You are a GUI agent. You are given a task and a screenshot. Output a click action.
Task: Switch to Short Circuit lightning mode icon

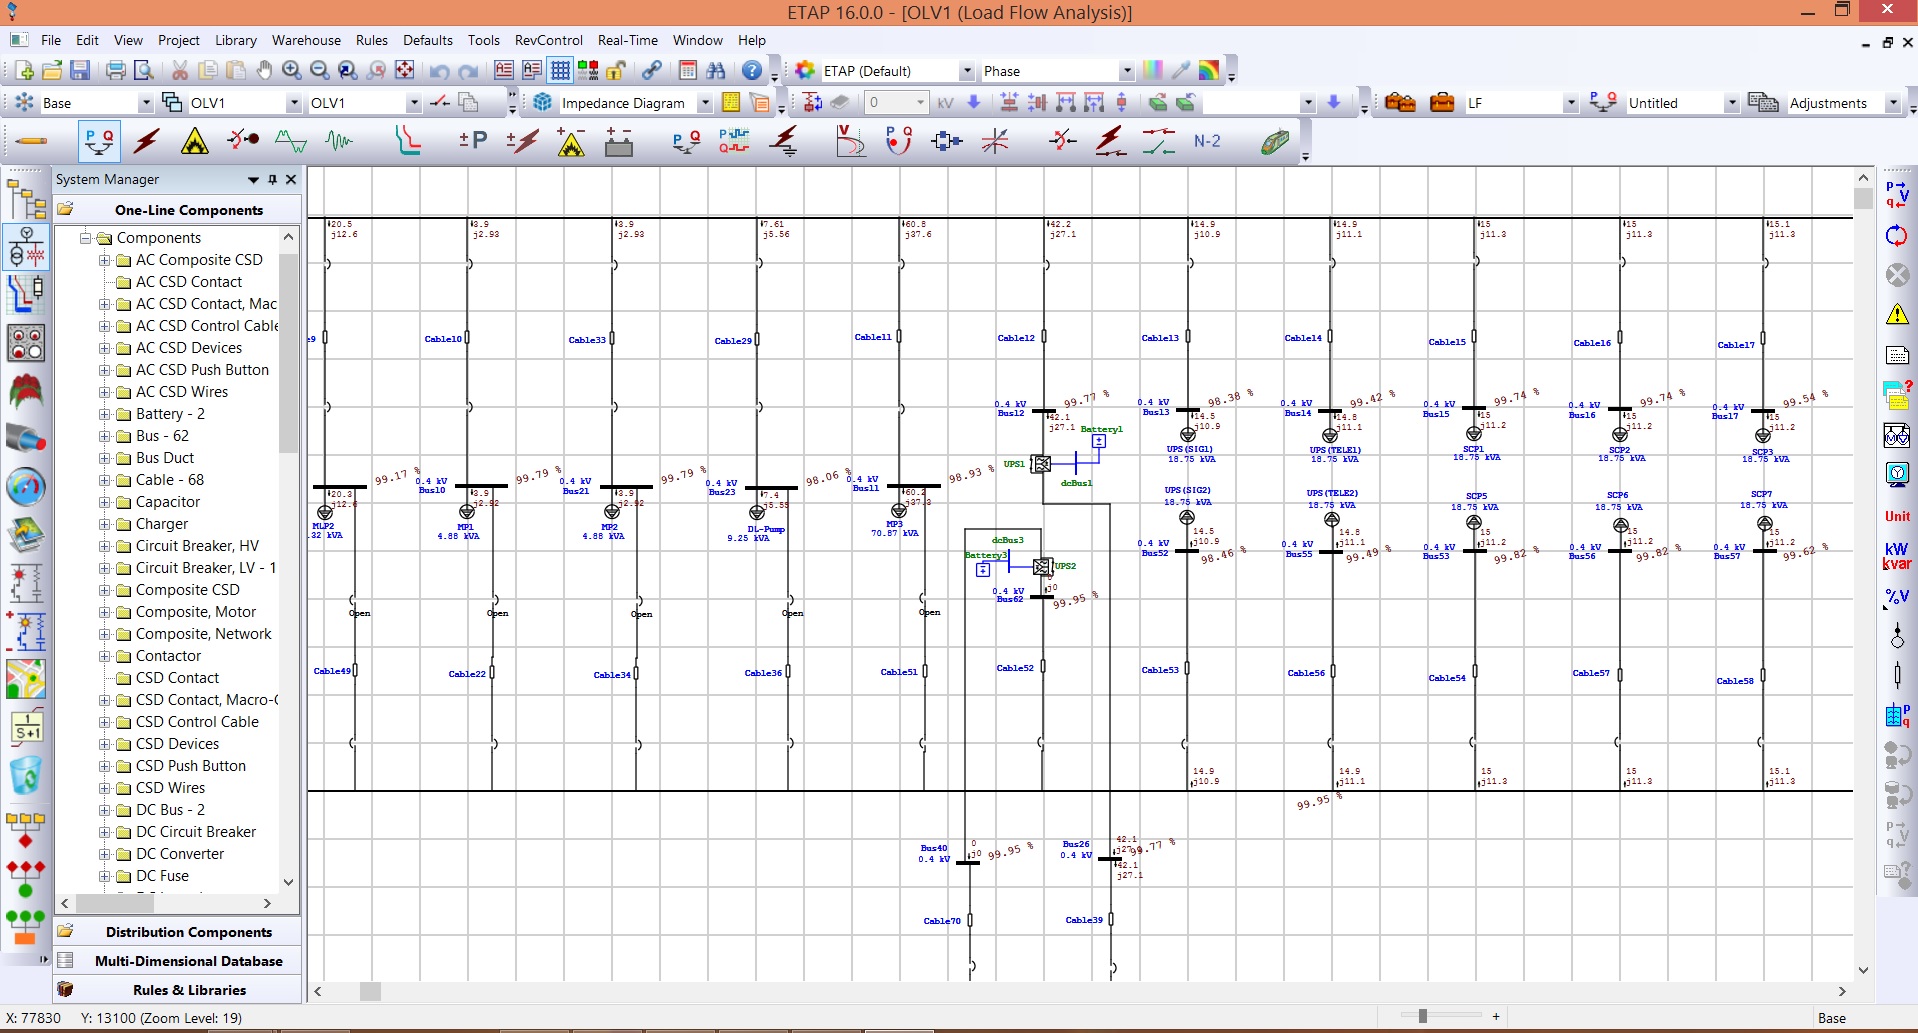click(147, 141)
